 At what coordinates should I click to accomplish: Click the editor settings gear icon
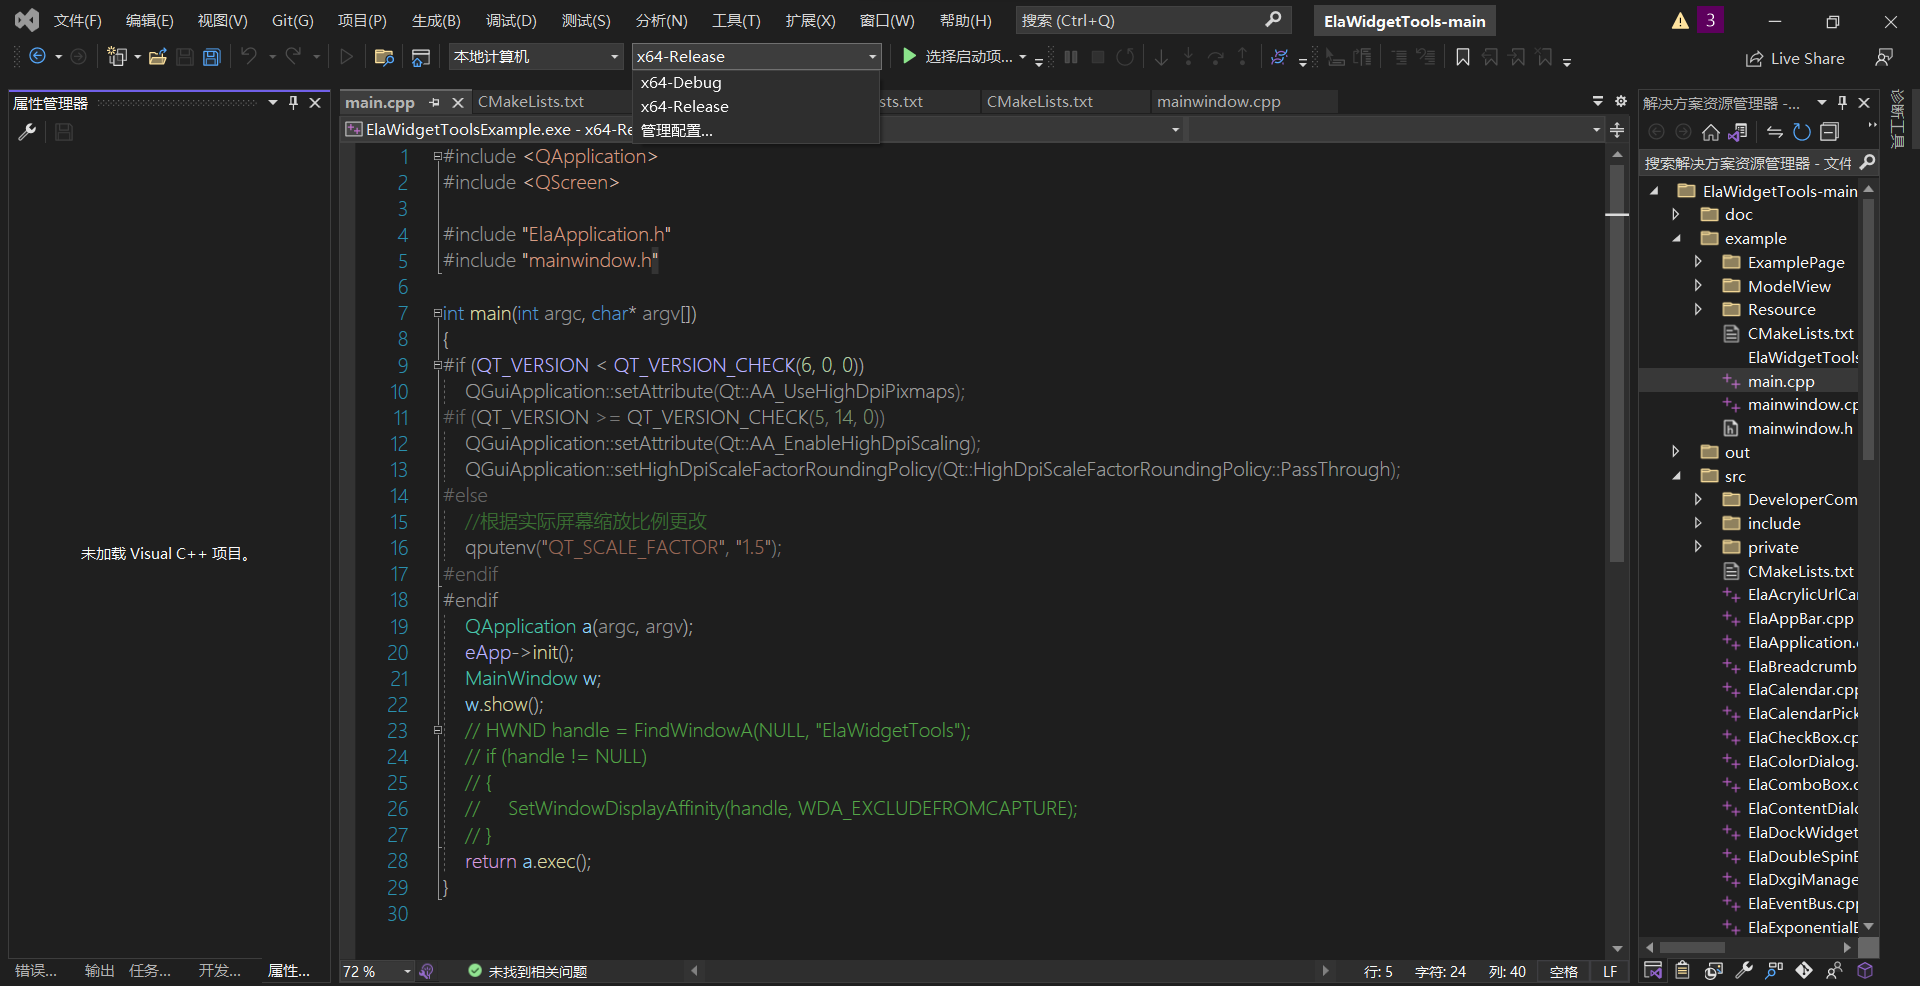point(1621,101)
